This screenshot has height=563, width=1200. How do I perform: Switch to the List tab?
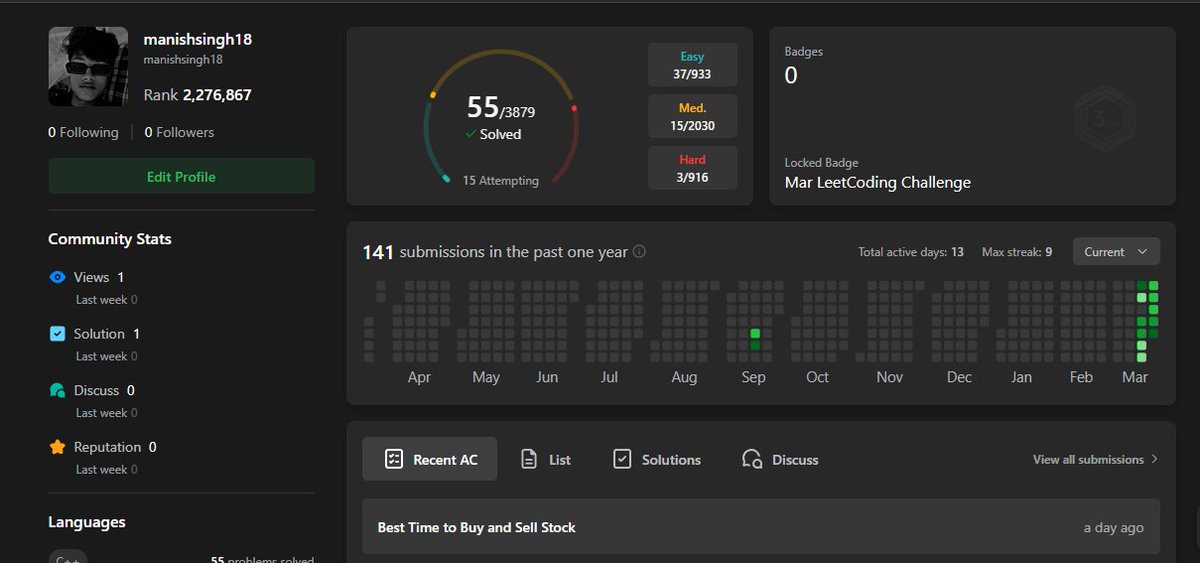(x=546, y=459)
